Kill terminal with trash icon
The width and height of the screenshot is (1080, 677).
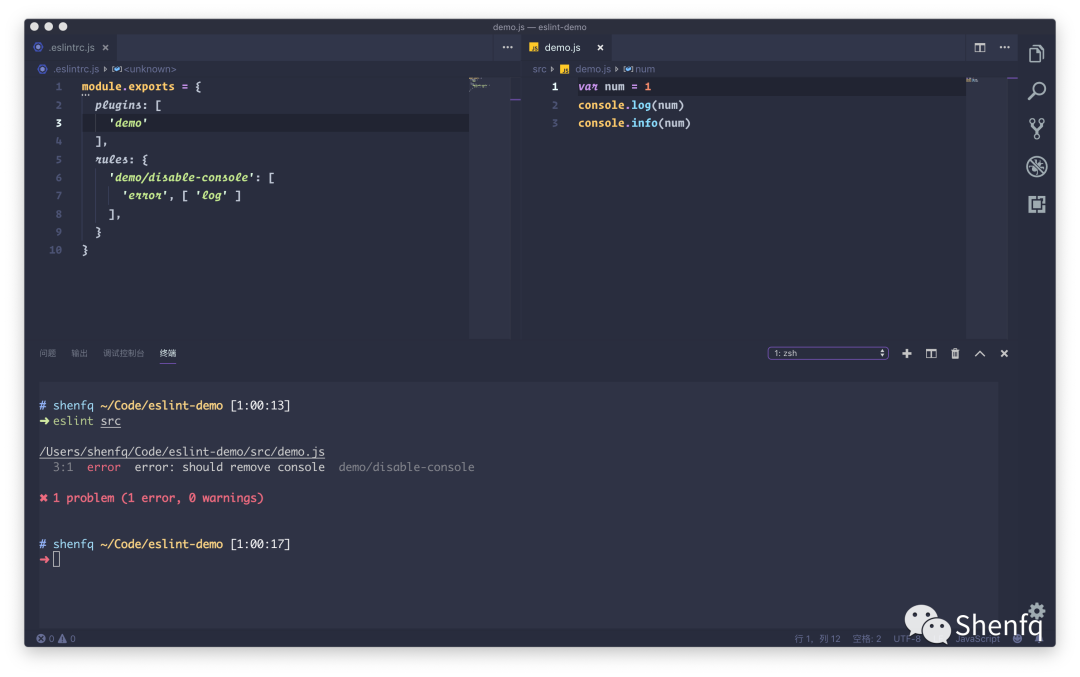point(955,353)
